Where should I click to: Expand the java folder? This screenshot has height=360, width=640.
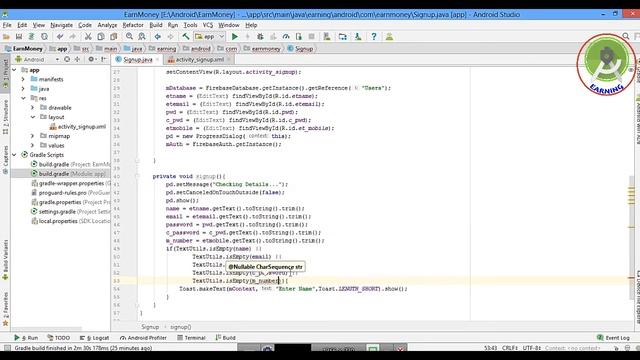click(x=23, y=89)
